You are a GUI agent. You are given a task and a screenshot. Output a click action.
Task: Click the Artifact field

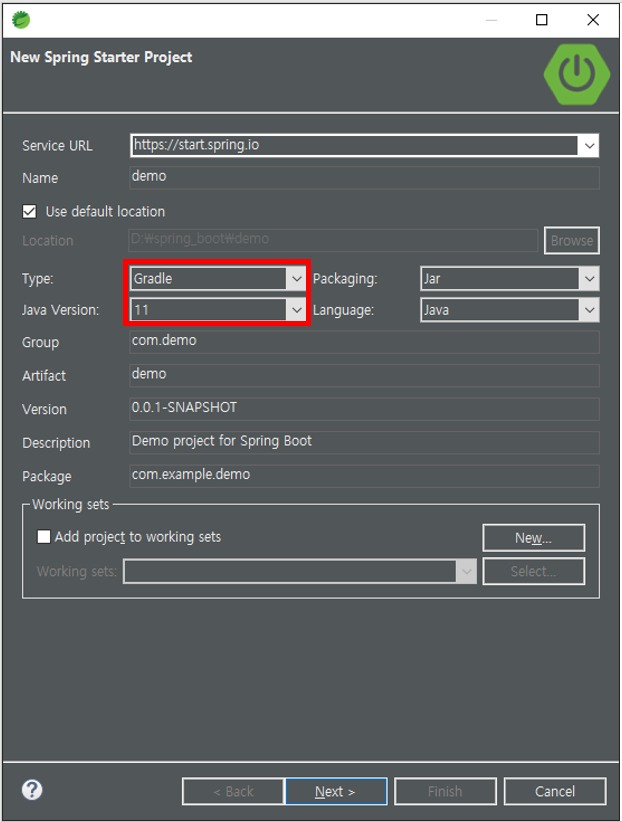364,375
